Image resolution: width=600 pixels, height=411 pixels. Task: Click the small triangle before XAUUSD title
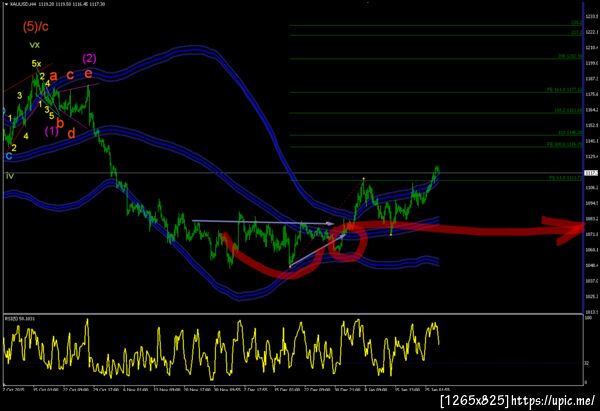click(x=7, y=4)
